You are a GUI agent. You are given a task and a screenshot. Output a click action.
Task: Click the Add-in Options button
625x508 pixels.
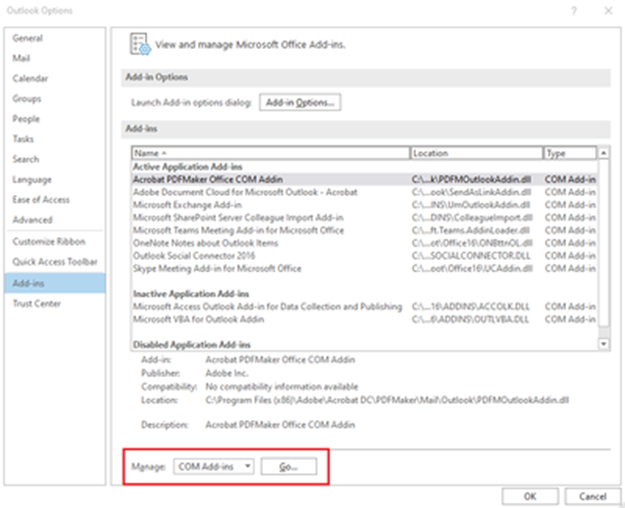point(300,102)
